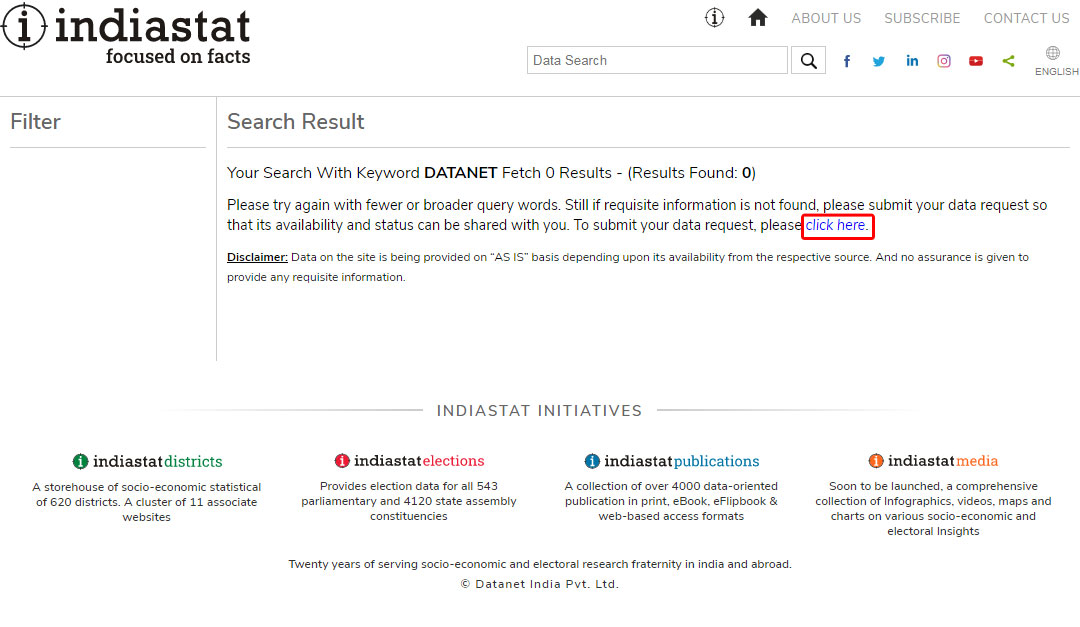
Task: Open indiastat districts initiative
Action: (147, 461)
